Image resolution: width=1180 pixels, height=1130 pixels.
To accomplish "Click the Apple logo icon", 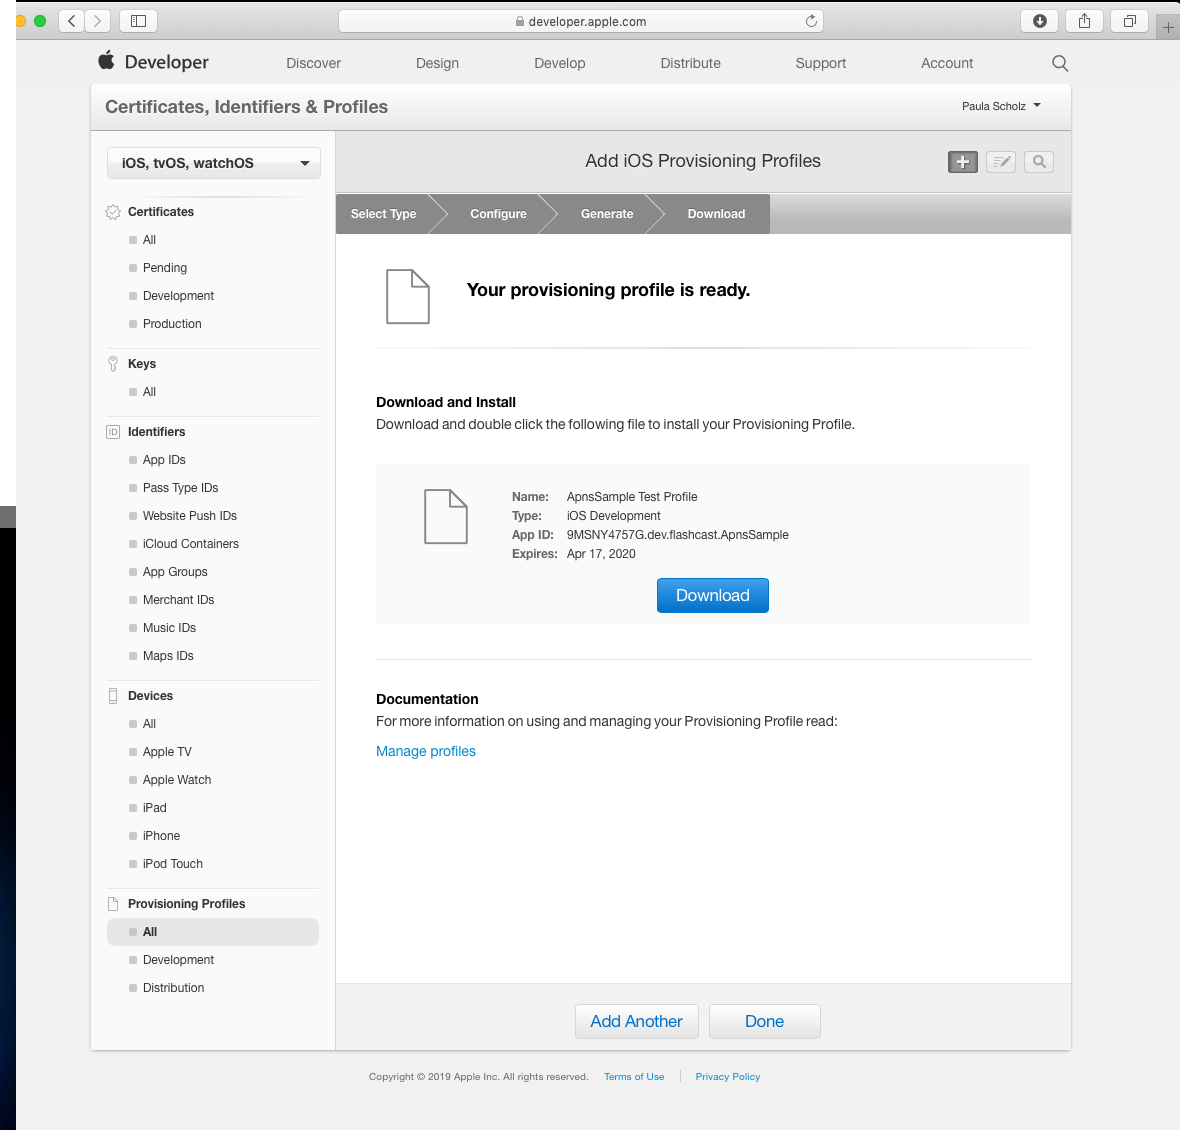I will 106,61.
